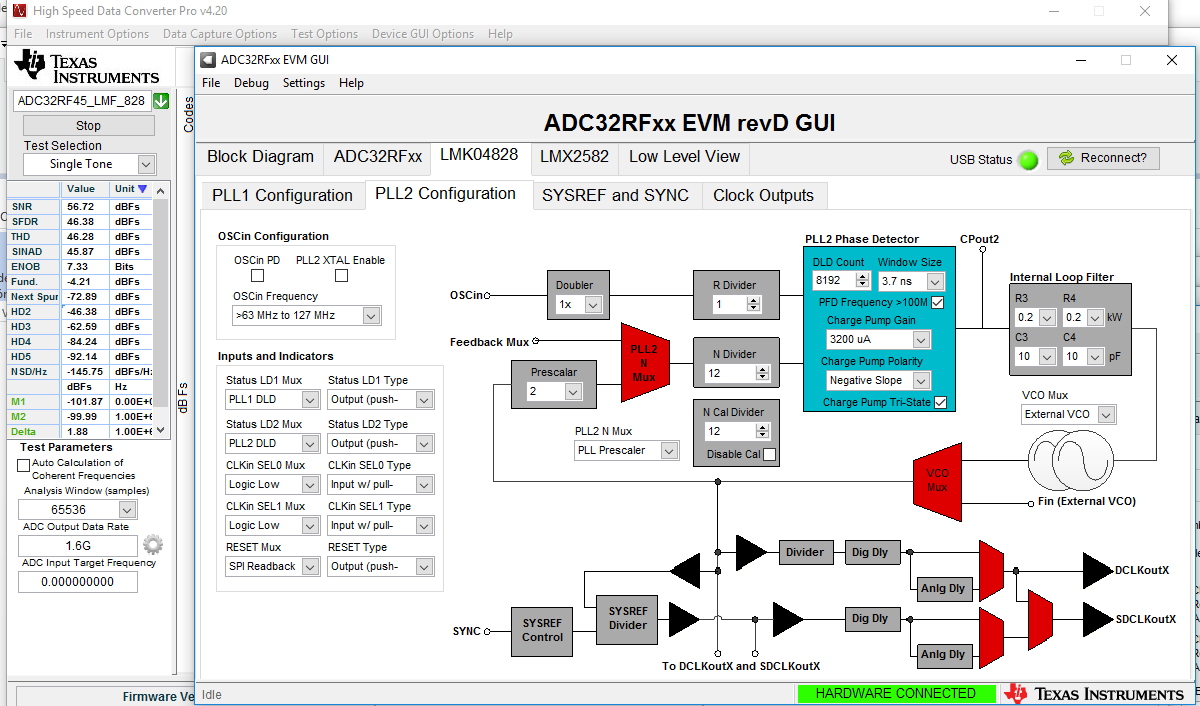
Task: Increment the N Cal Divider stepper
Action: 765,428
